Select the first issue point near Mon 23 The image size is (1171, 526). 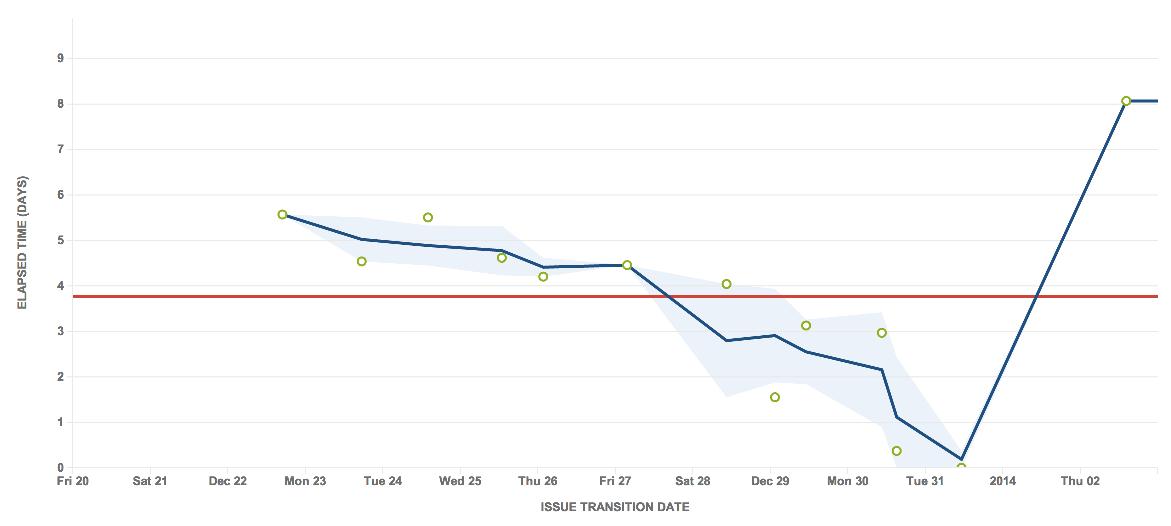(282, 214)
